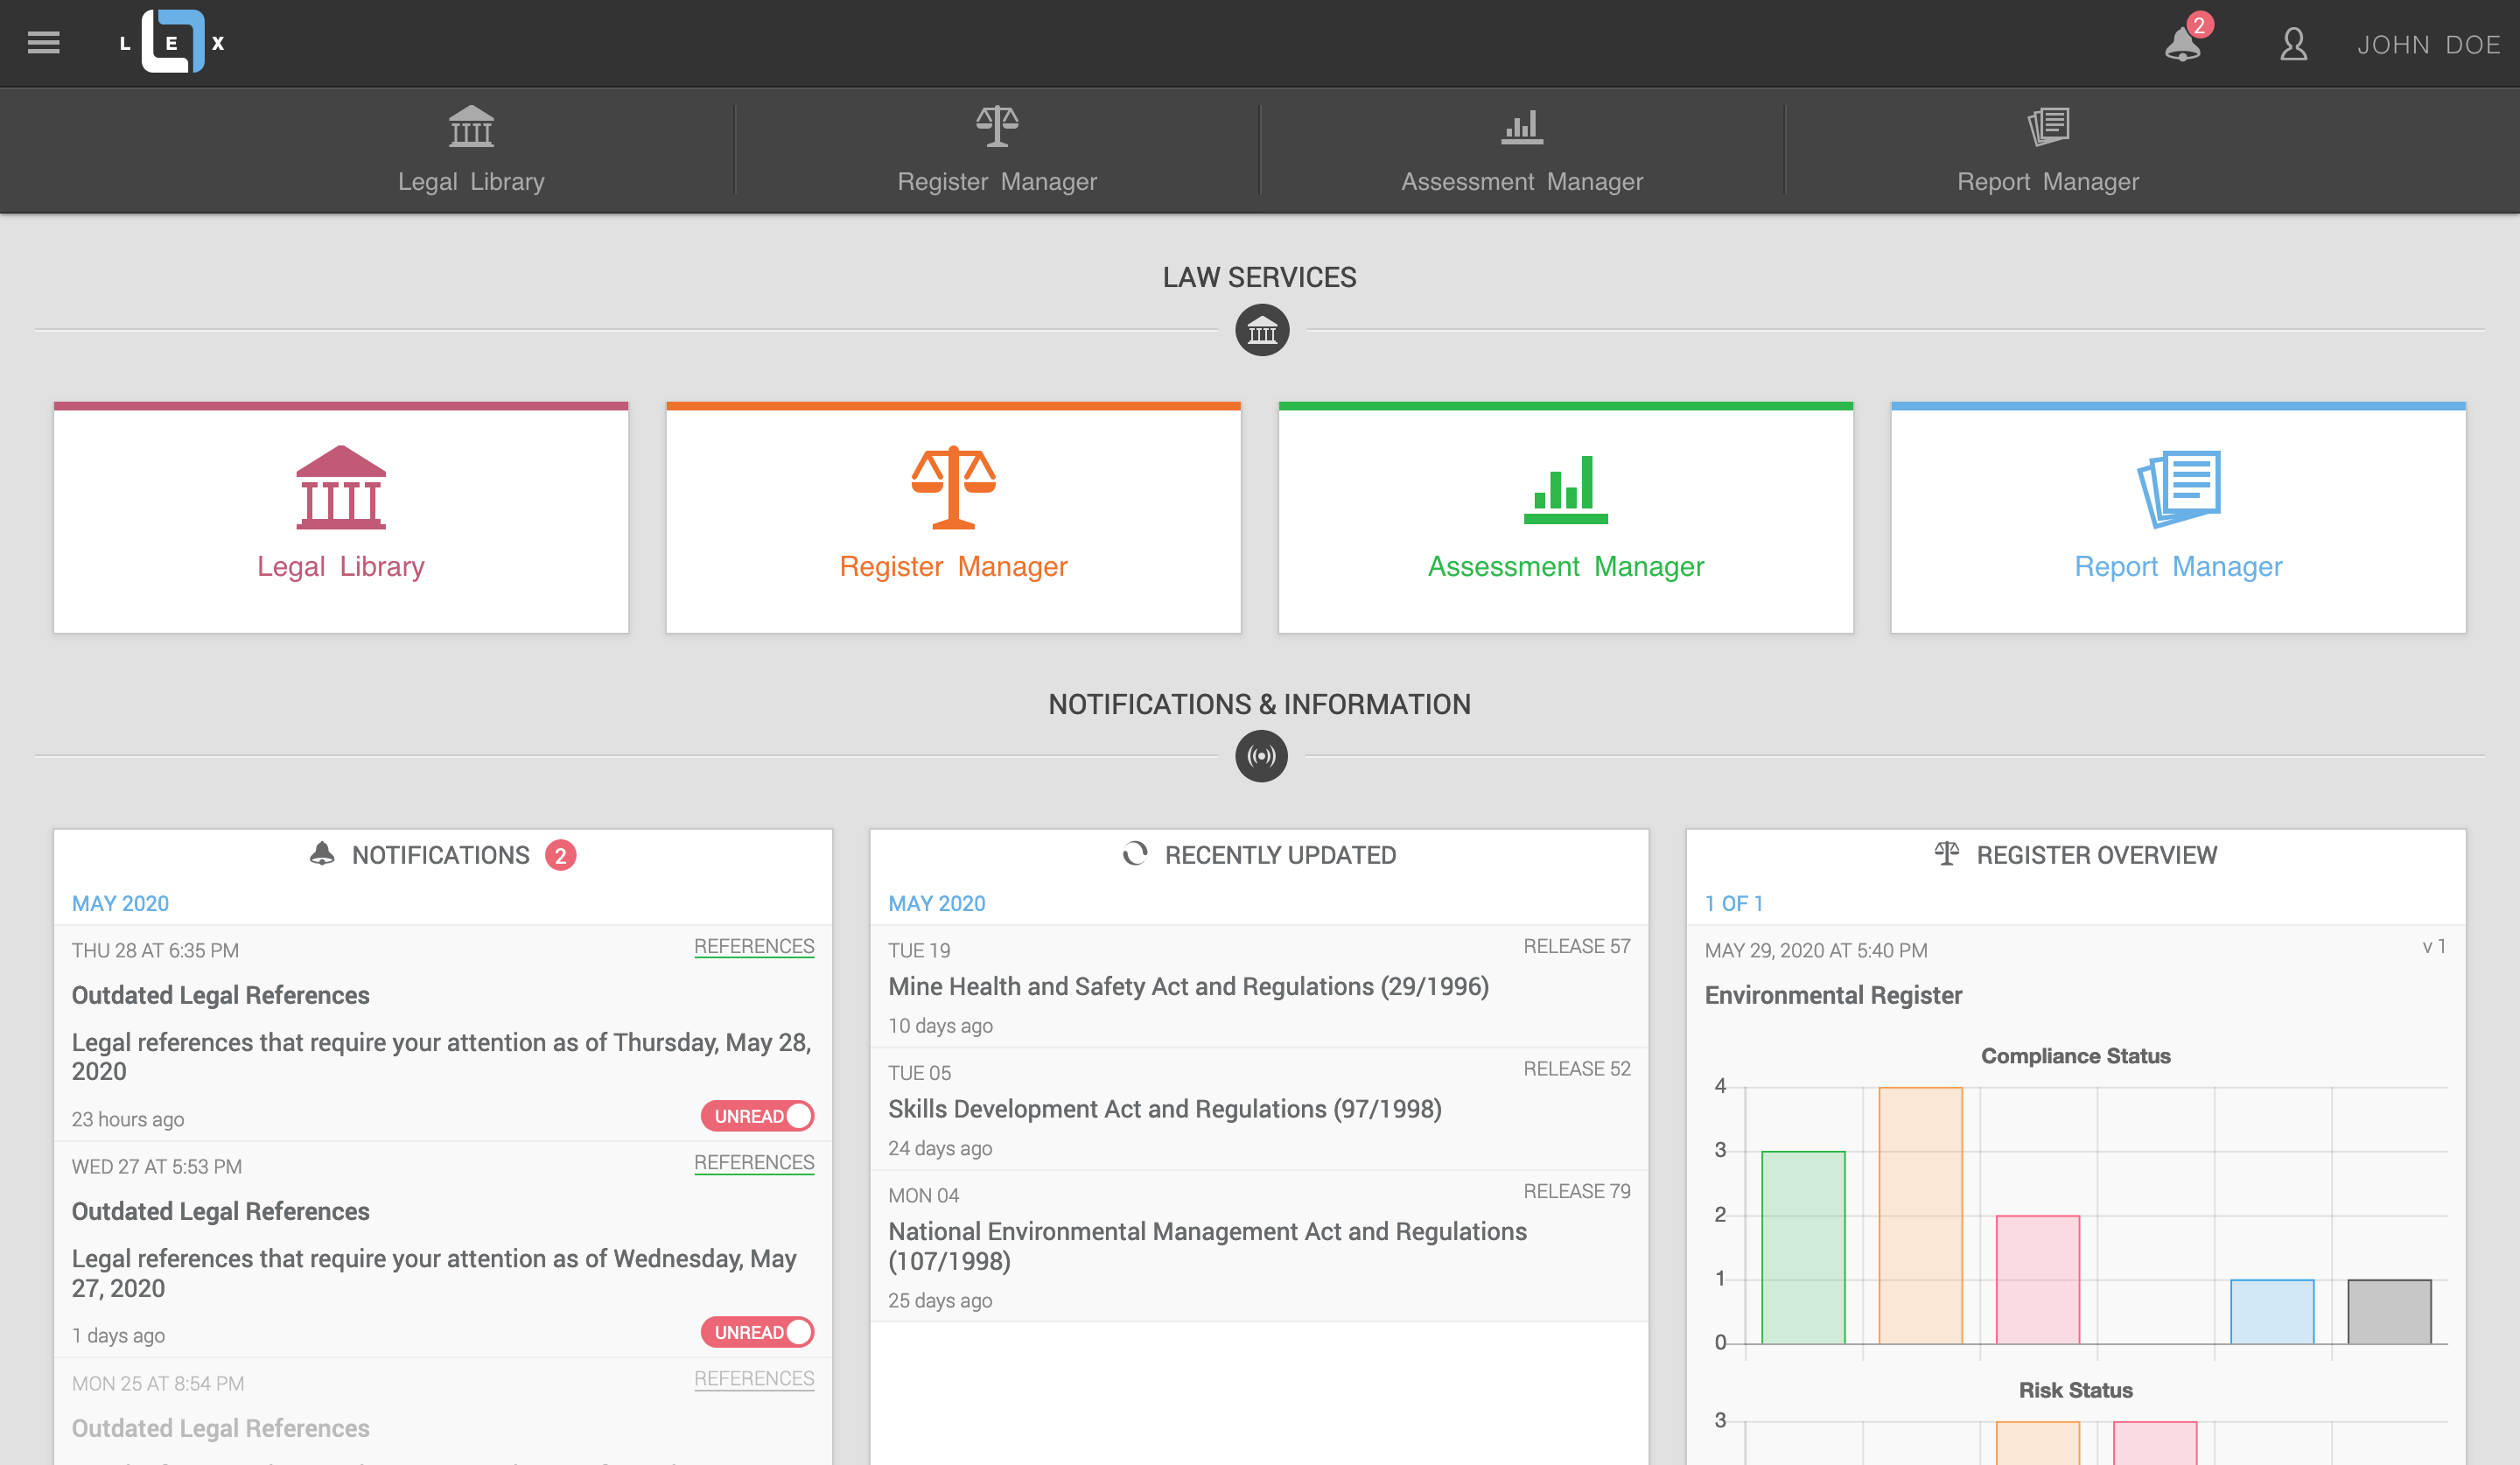Screen dimensions: 2520x1465
Task: Click the green Assessment Manager chart icon
Action: [1565, 489]
